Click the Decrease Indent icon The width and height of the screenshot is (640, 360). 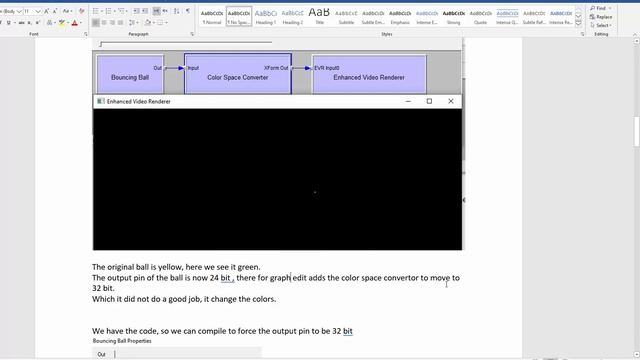[x=136, y=11]
